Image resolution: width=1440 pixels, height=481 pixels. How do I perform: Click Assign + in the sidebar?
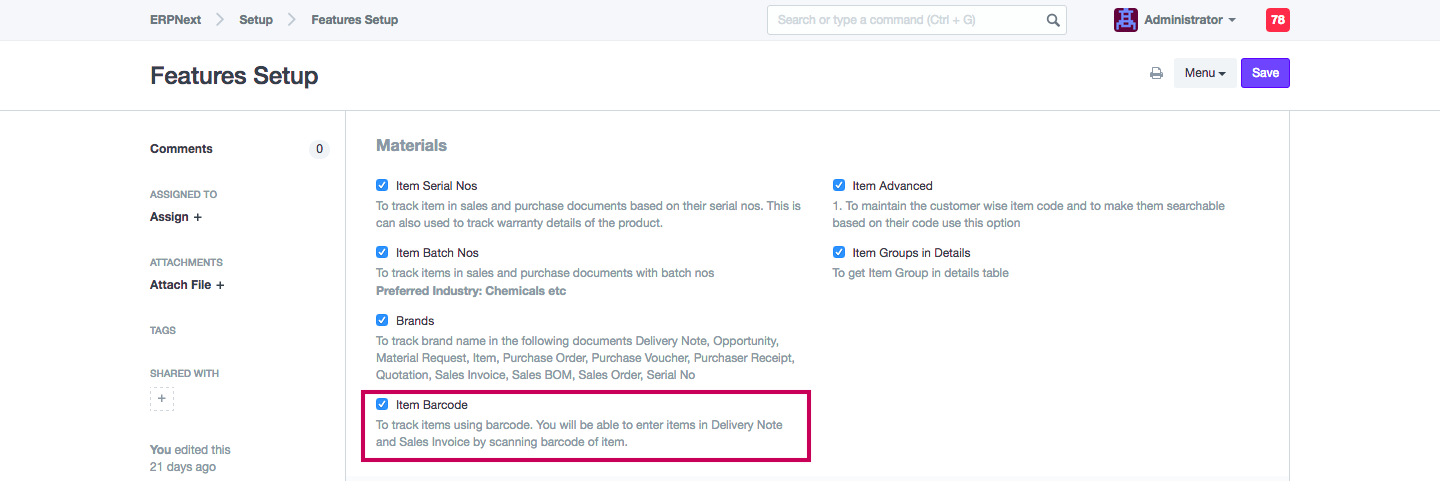[x=176, y=217]
